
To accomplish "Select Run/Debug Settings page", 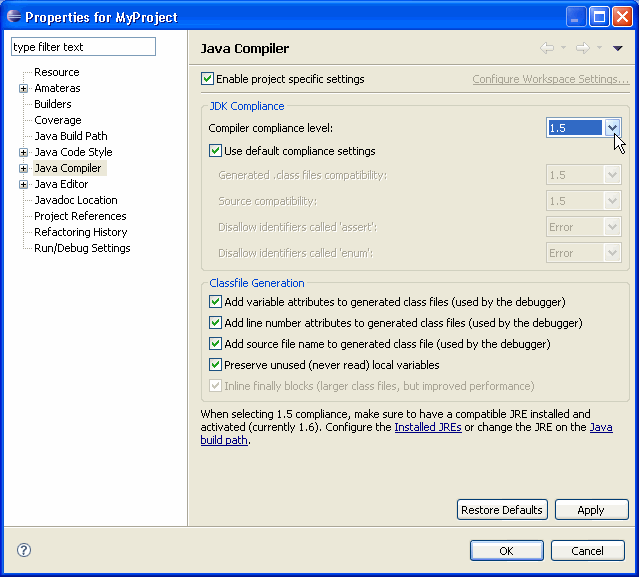I will [82, 248].
